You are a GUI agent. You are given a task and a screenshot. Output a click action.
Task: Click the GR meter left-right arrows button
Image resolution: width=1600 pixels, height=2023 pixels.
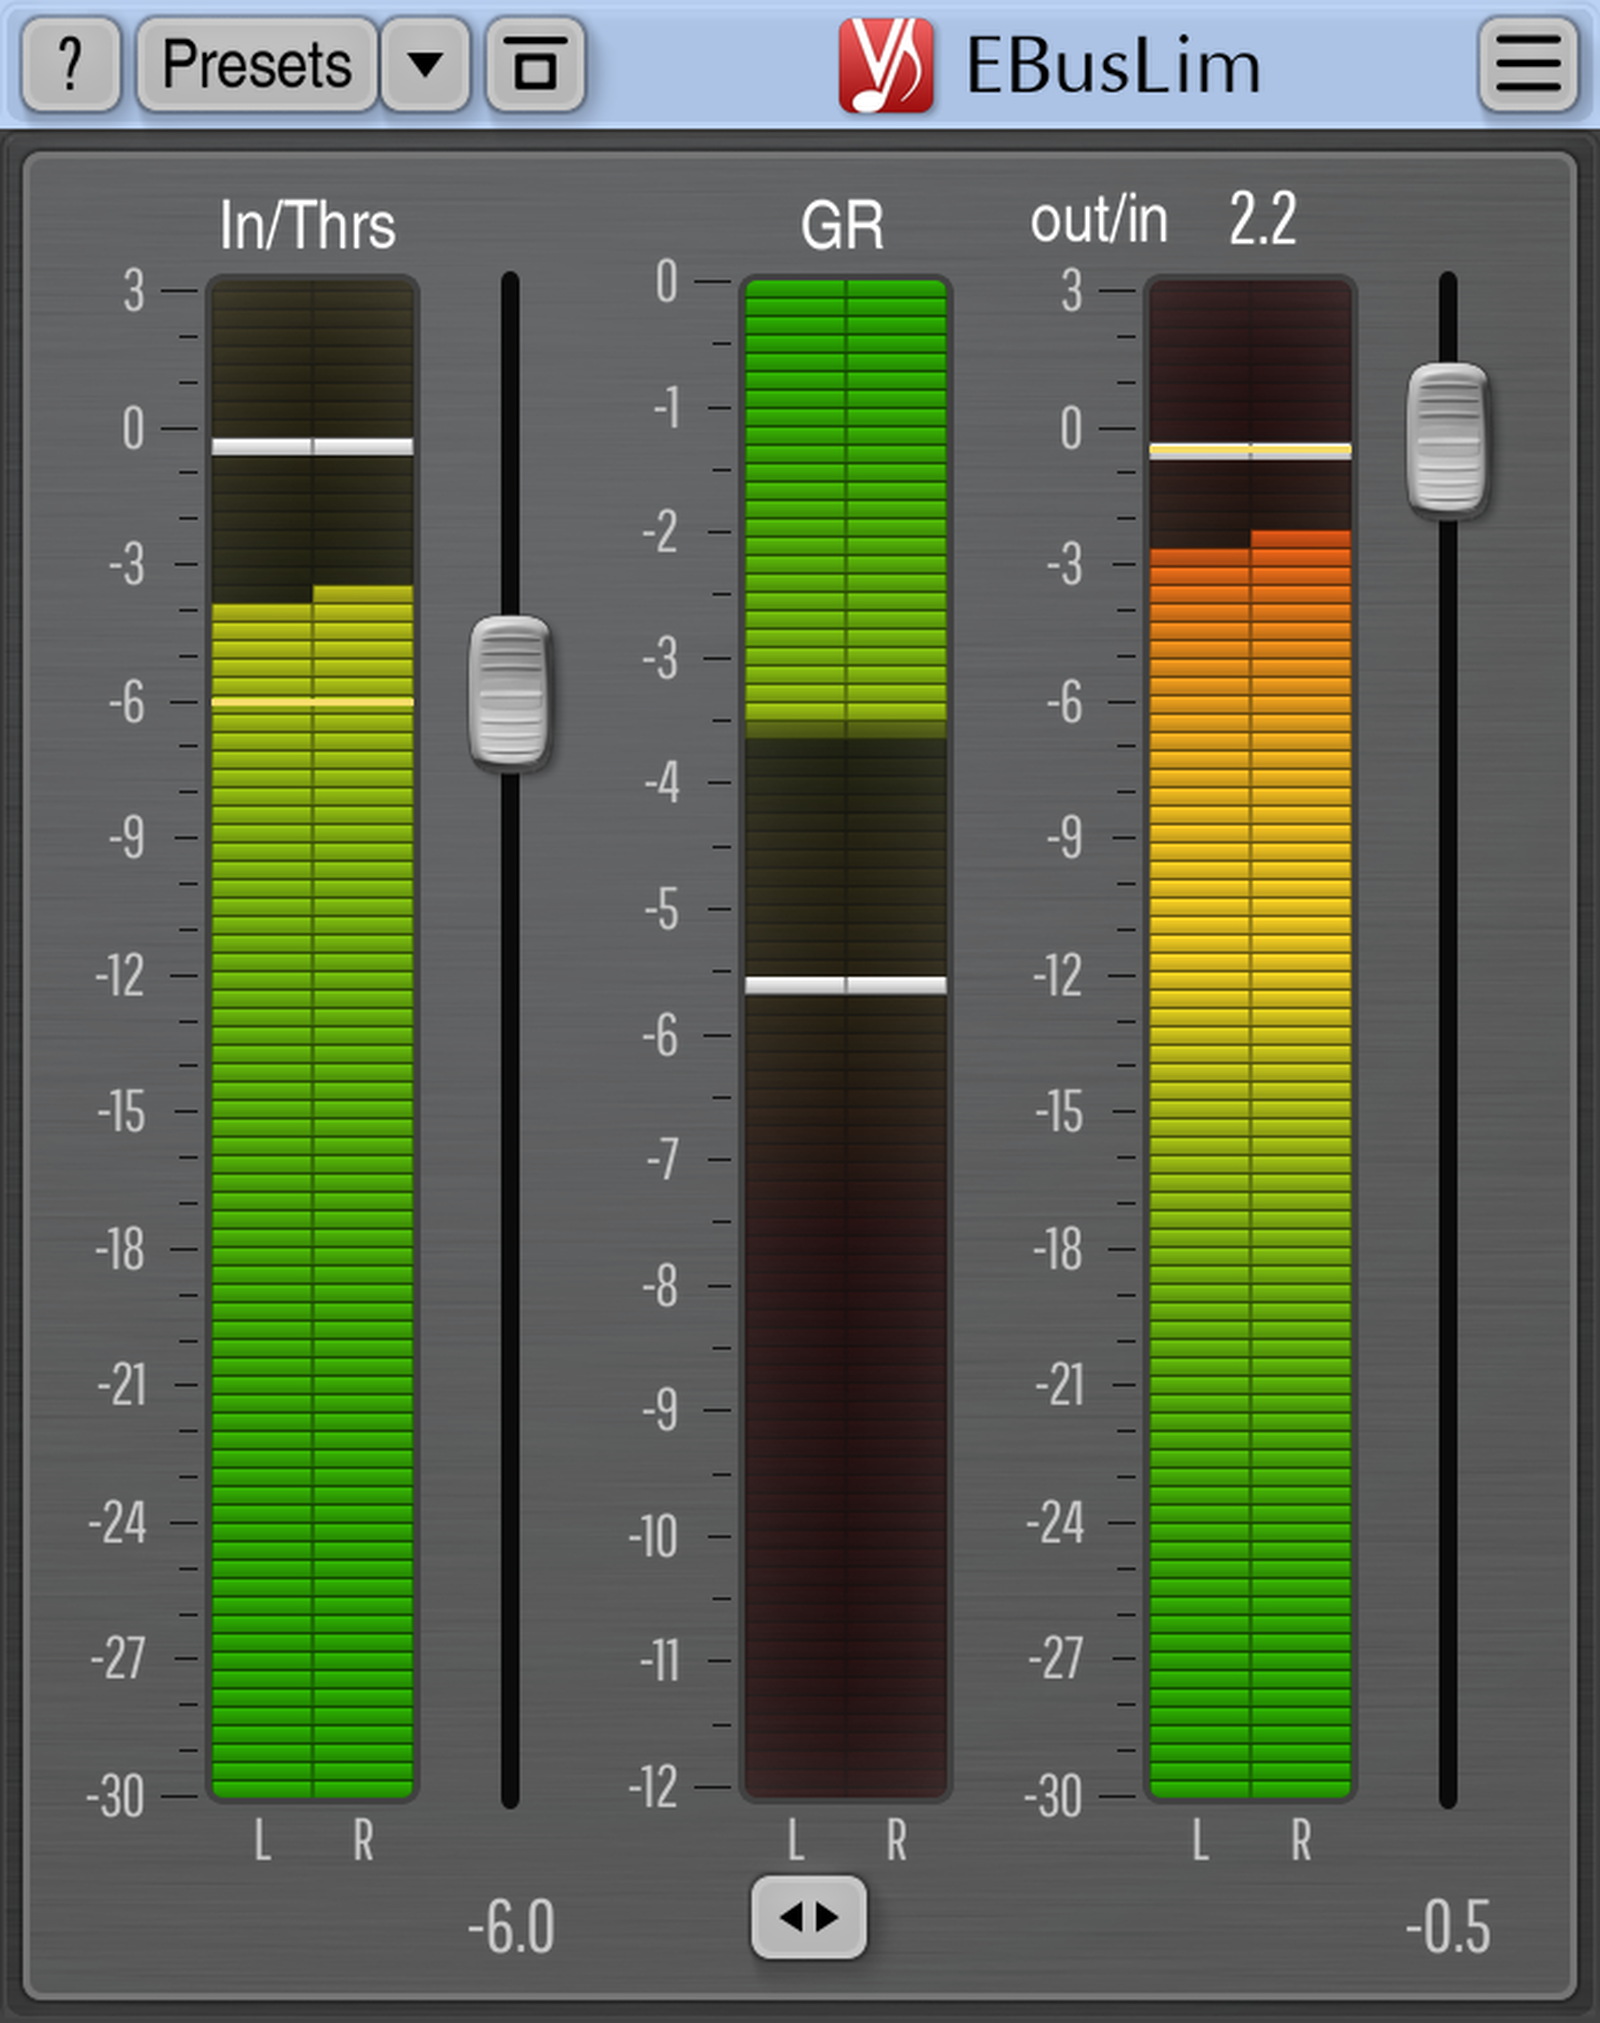tap(809, 1917)
